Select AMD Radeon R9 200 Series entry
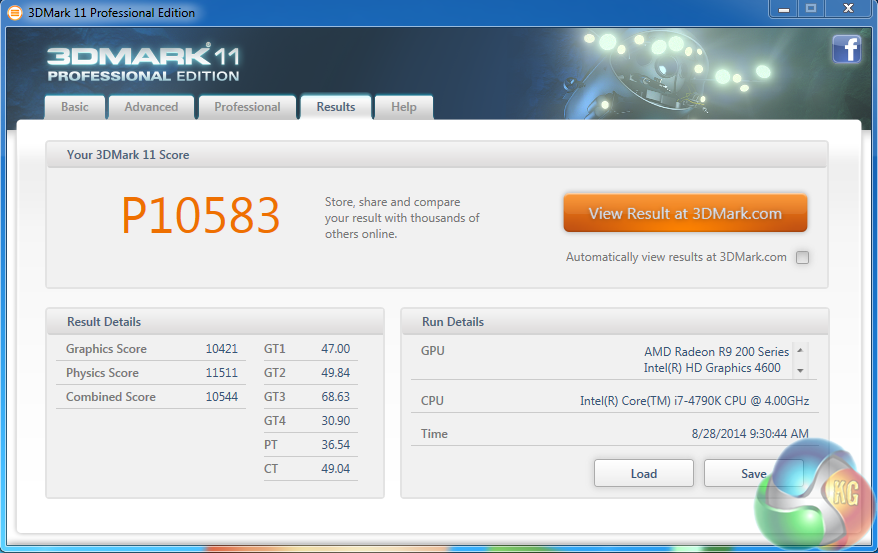Image resolution: width=878 pixels, height=553 pixels. click(716, 352)
